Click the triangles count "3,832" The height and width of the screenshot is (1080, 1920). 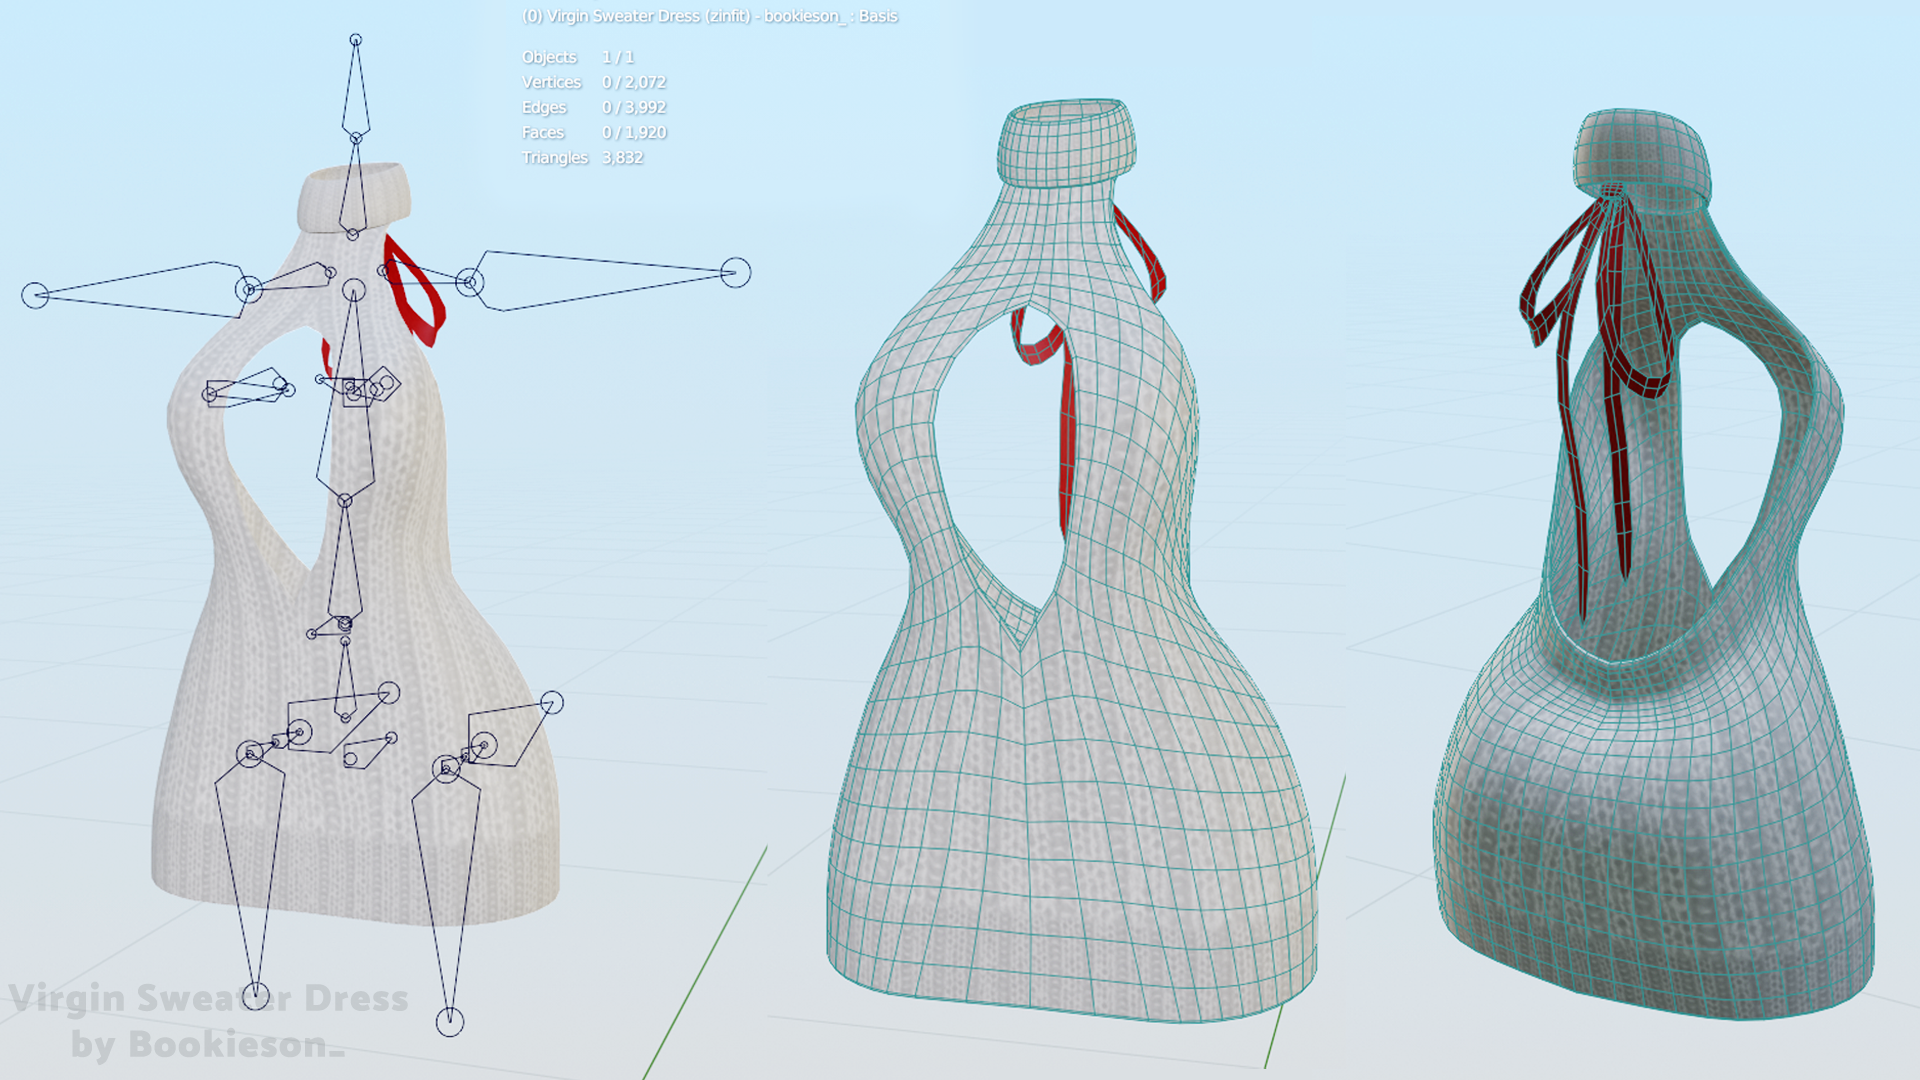622,157
